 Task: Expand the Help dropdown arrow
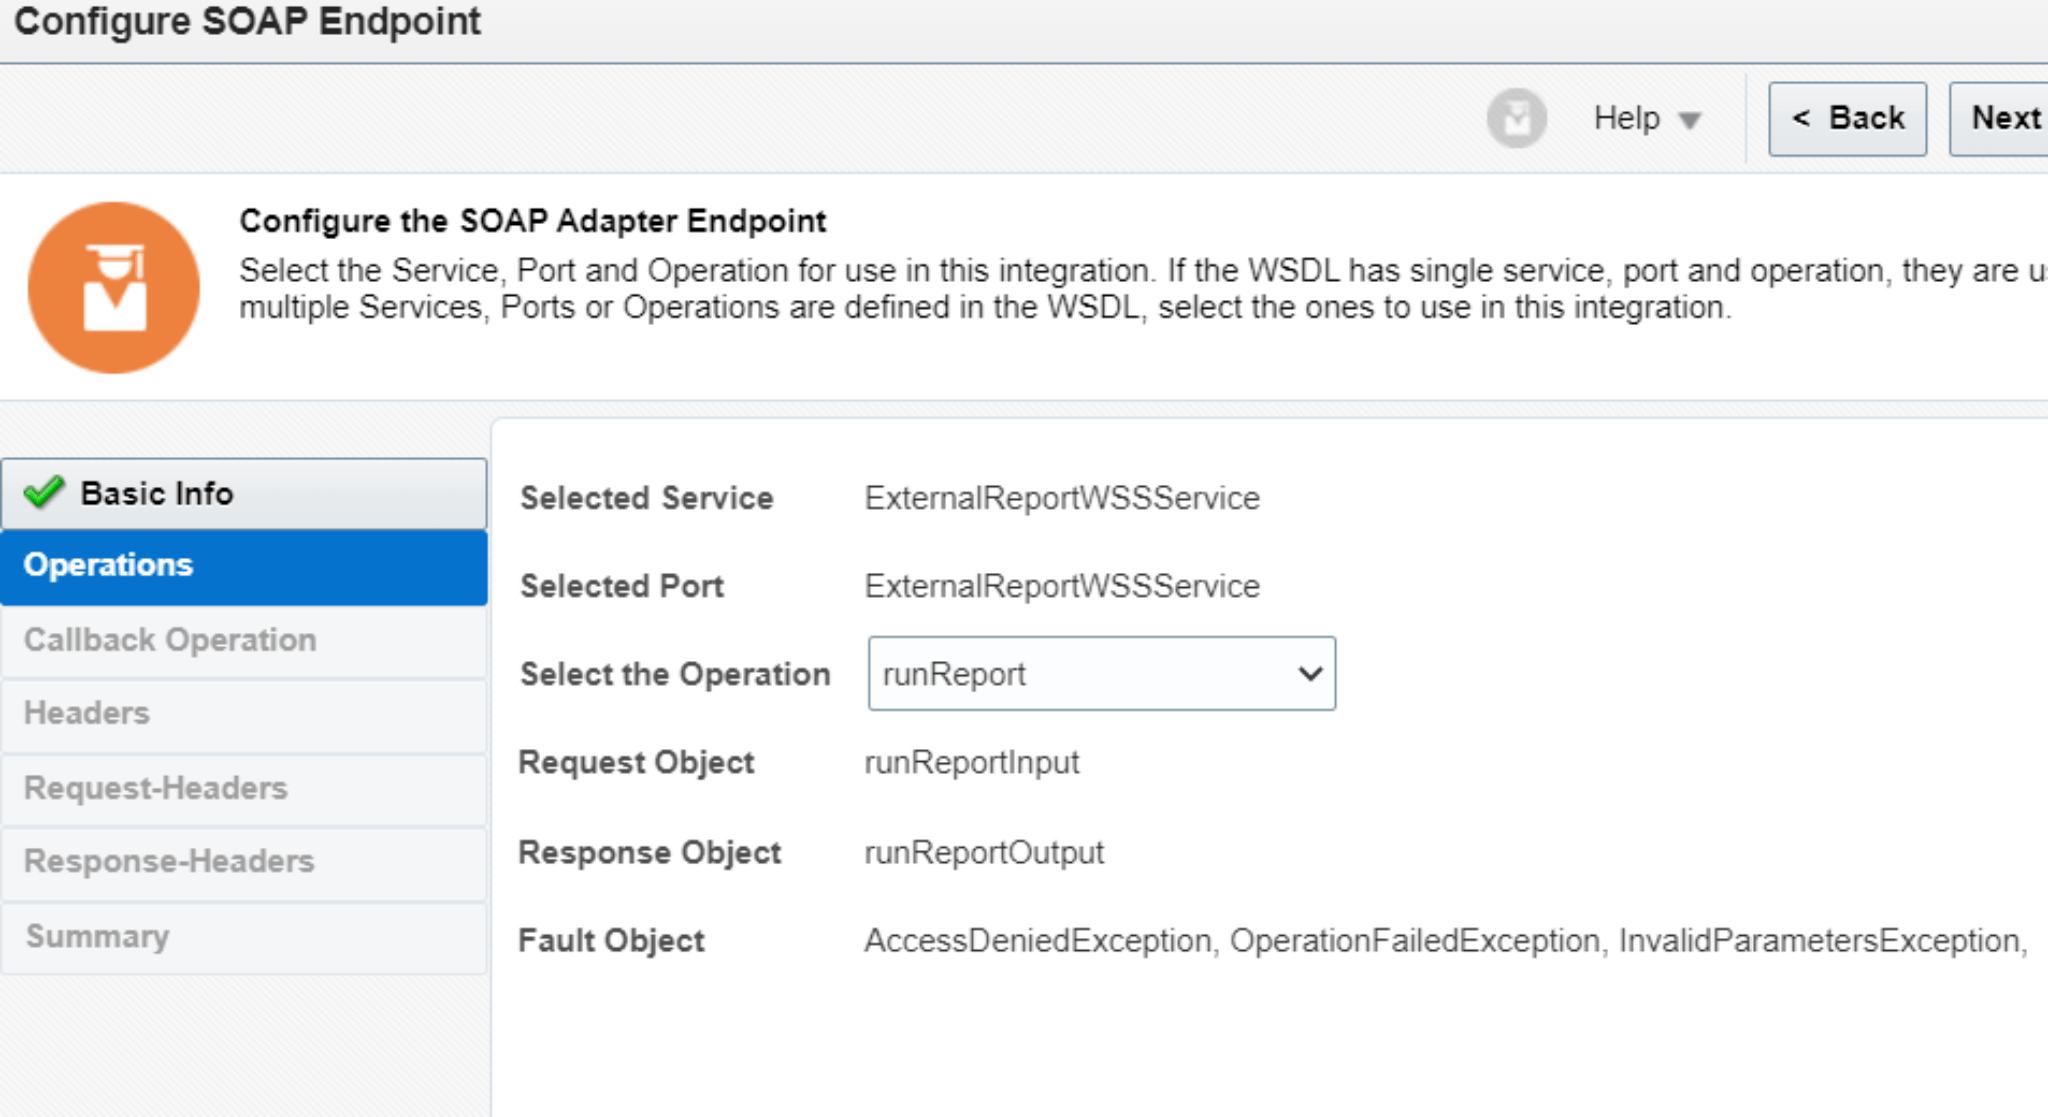coord(1689,120)
